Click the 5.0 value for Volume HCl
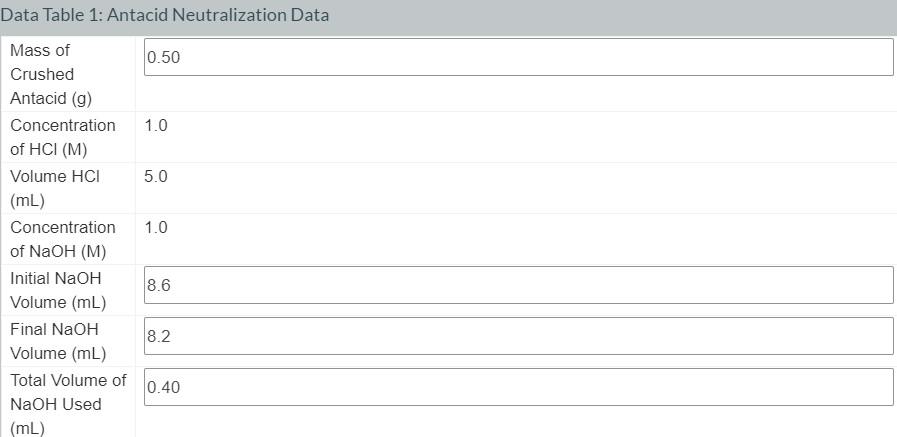 coord(156,177)
